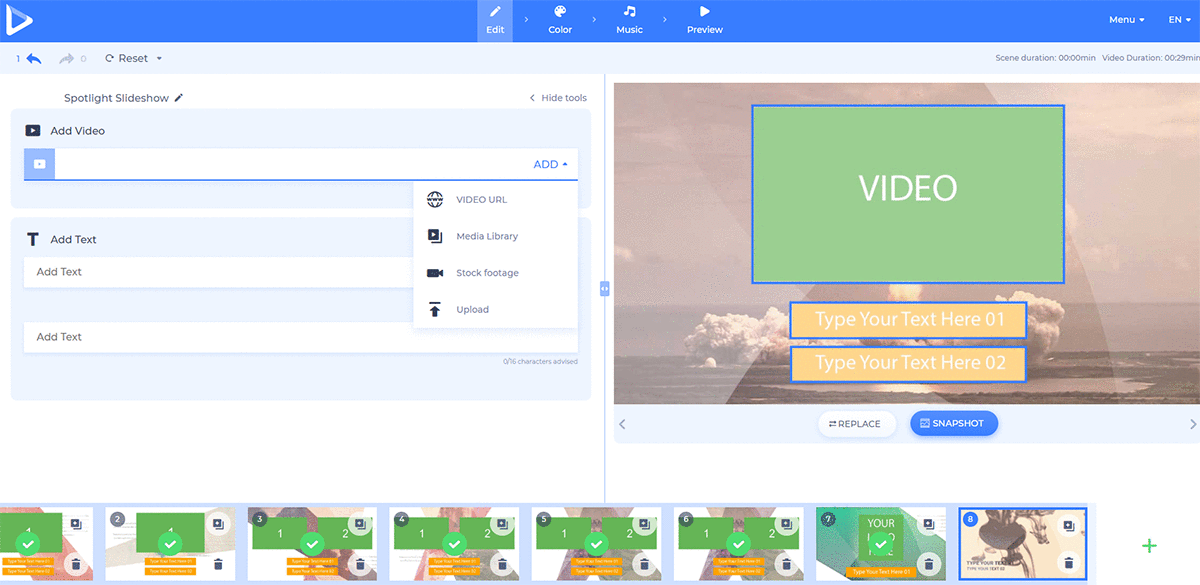Viewport: 1200px width, 585px height.
Task: Click the undo arrow icon
Action: click(34, 59)
